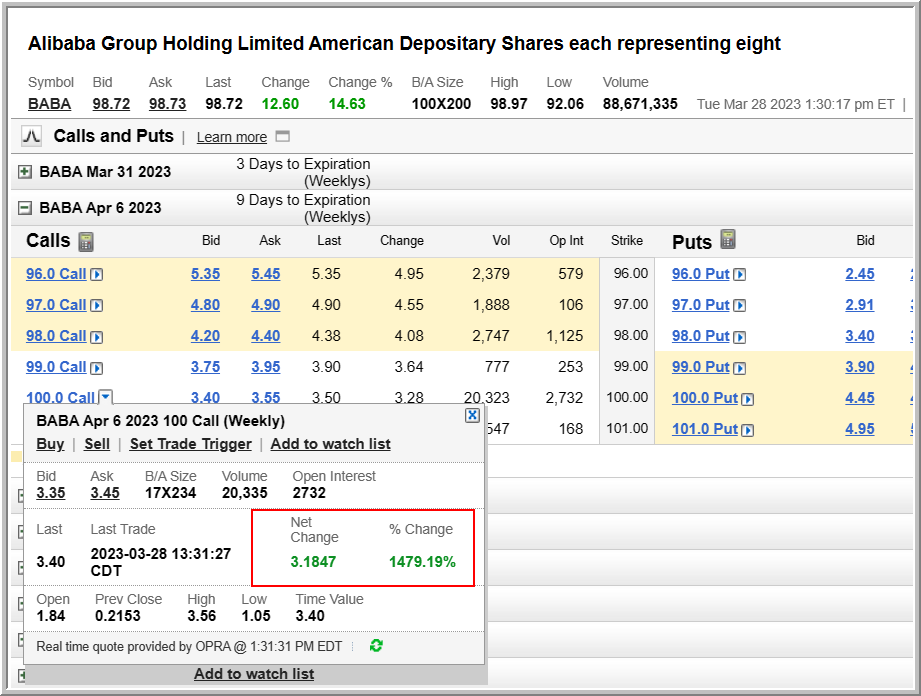Select the strike price 100.00 cell
This screenshot has width=921, height=696.
coord(627,398)
